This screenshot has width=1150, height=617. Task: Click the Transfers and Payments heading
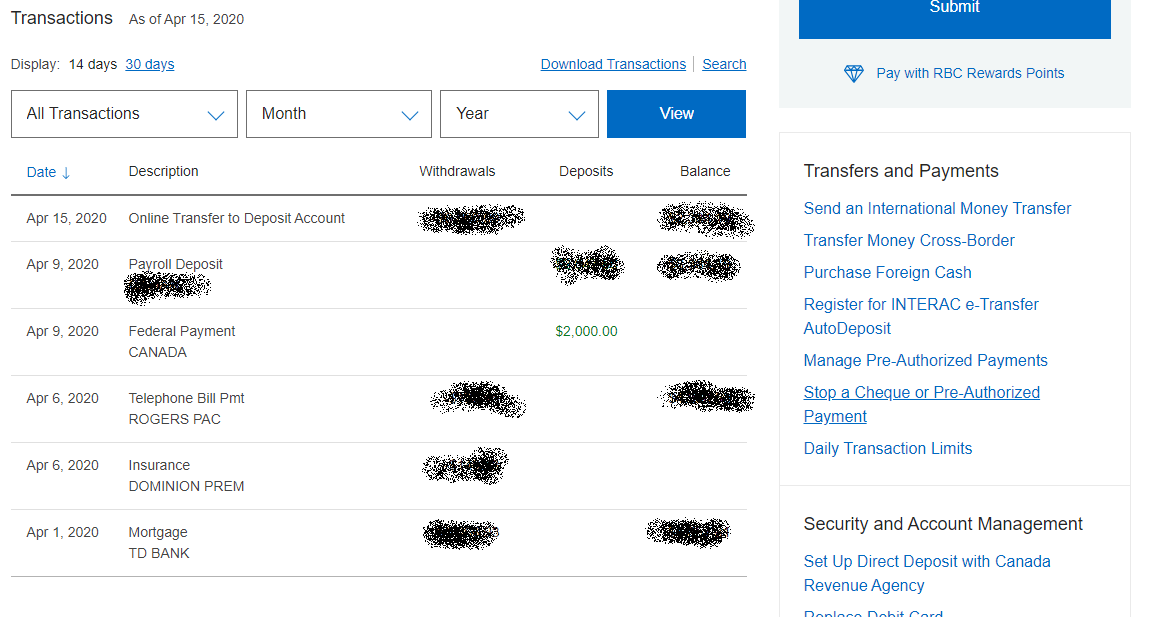901,171
